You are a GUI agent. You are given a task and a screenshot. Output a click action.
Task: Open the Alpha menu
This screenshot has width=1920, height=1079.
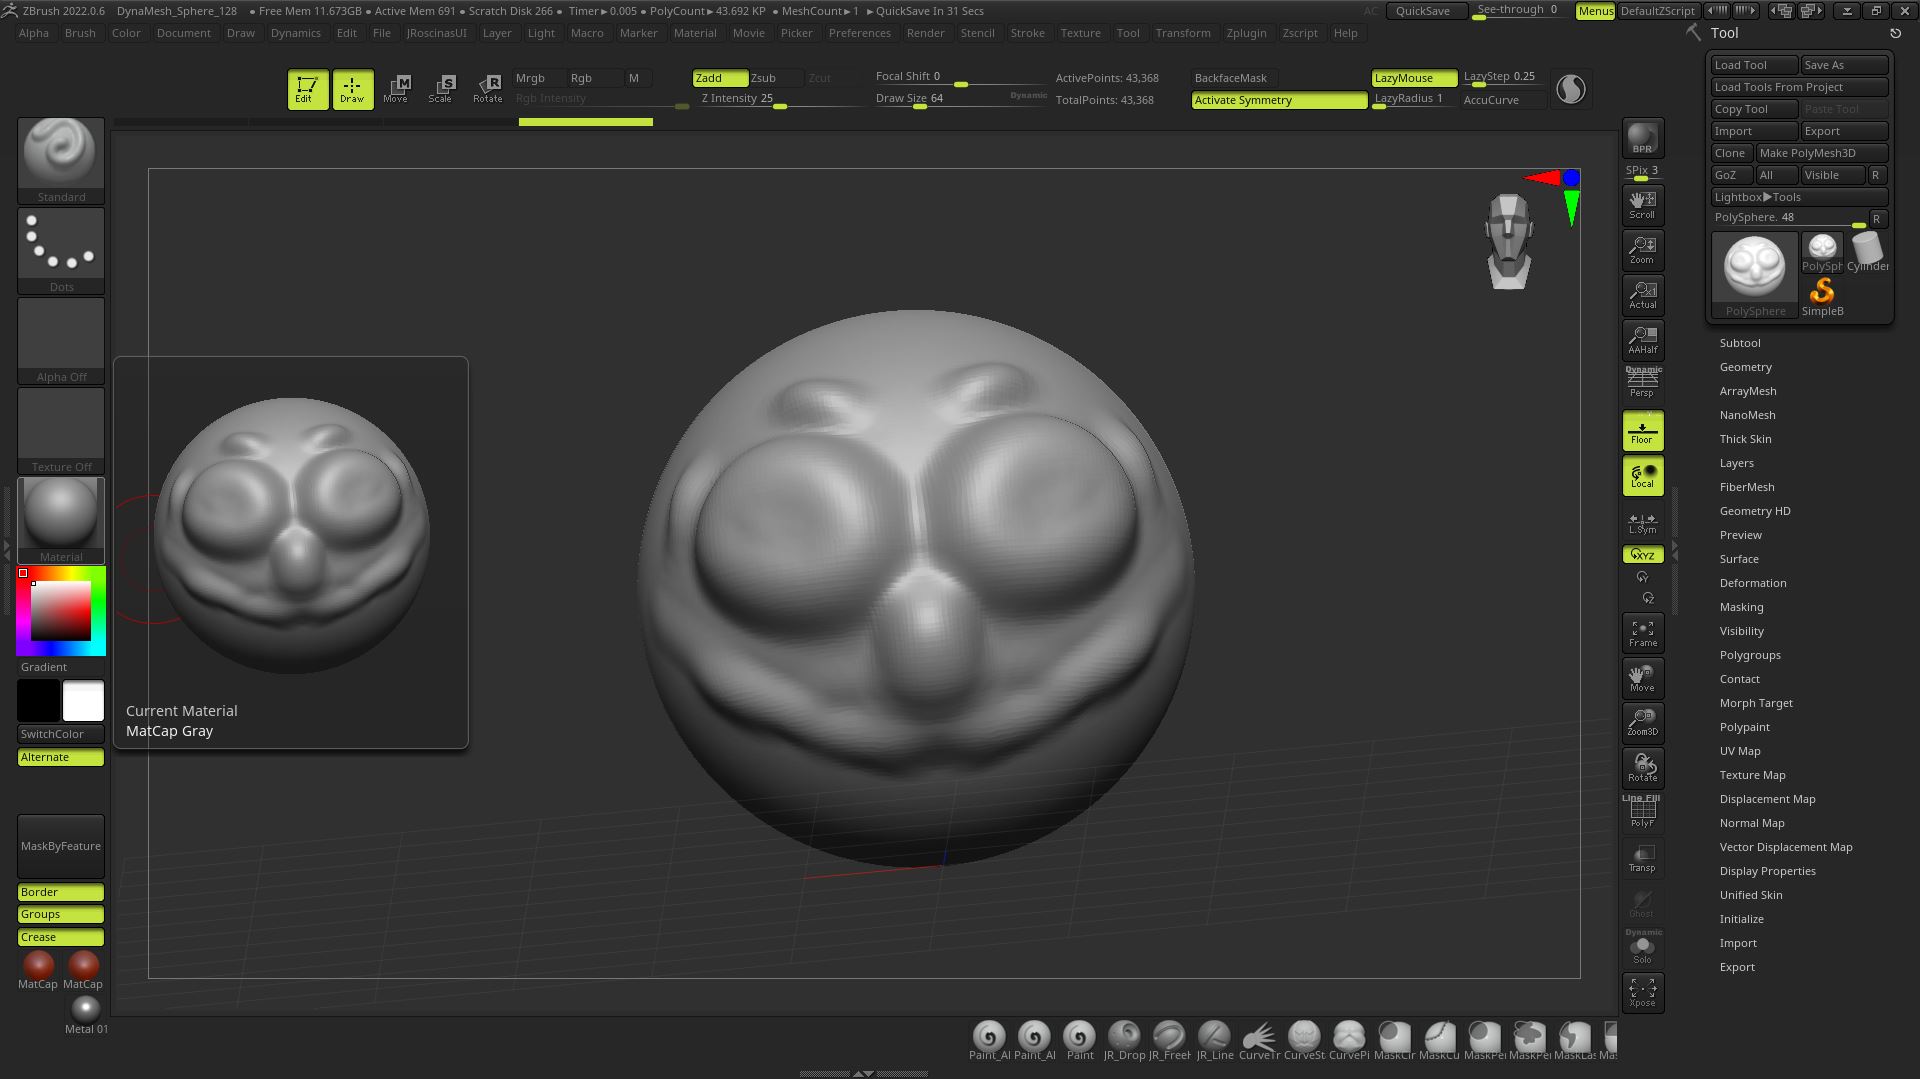coord(34,33)
